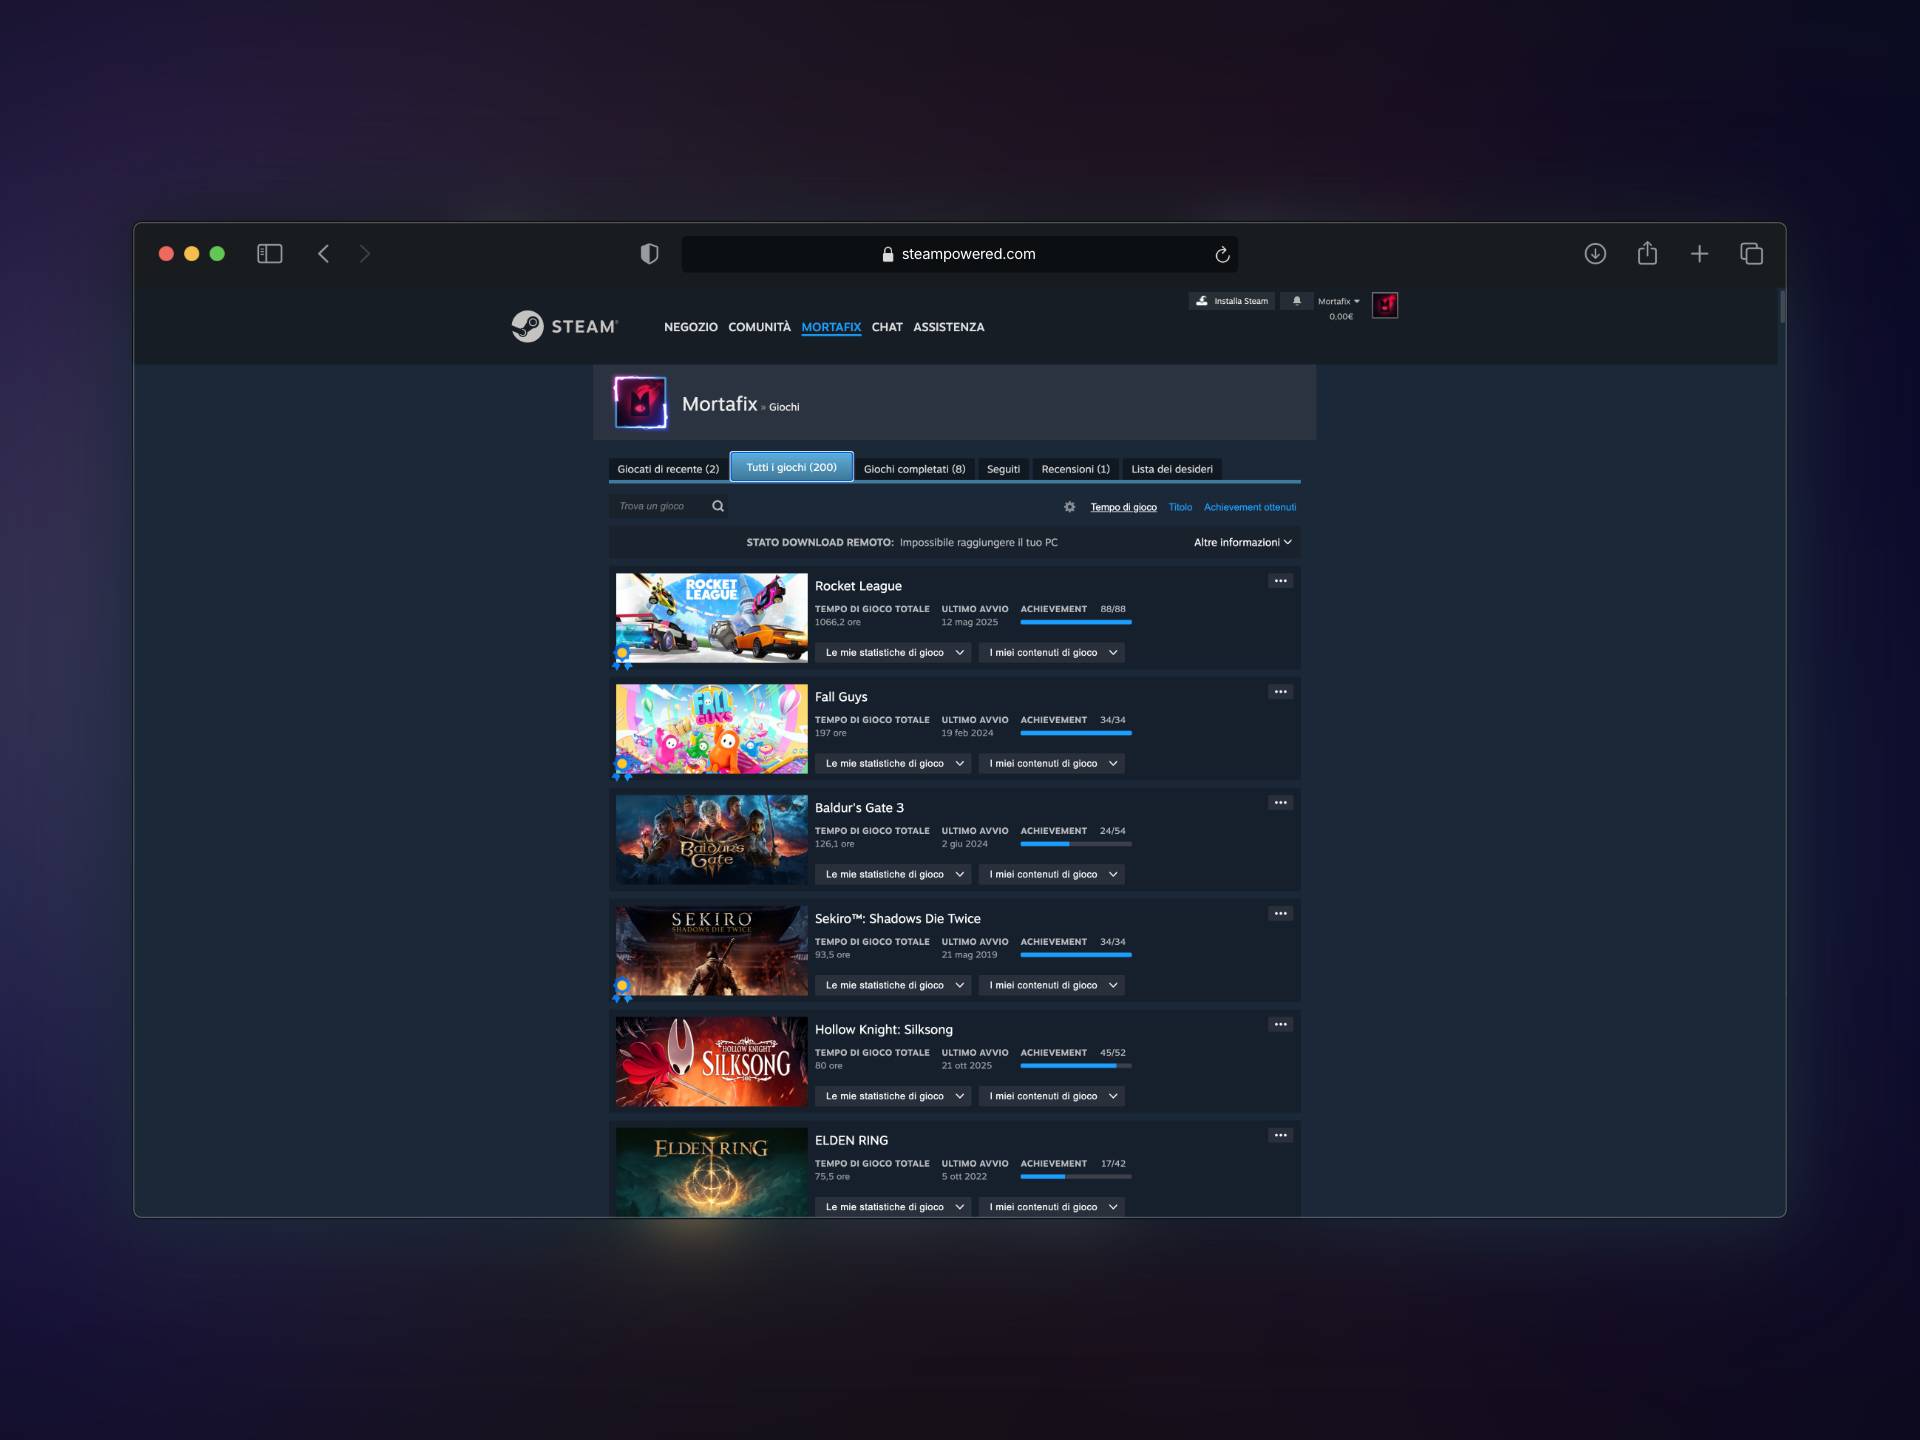
Task: Open the COMUNITÀ menu
Action: click(x=759, y=327)
